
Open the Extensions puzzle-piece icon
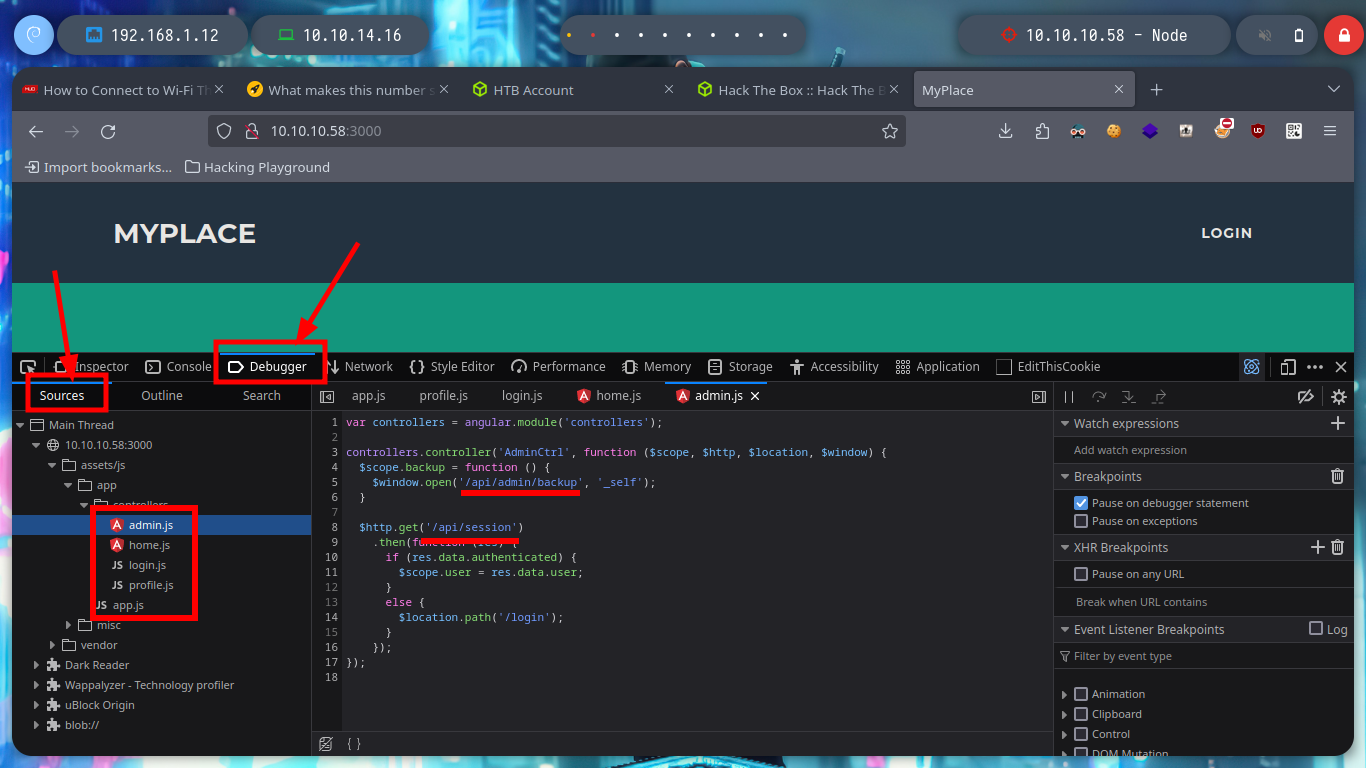coord(1042,131)
